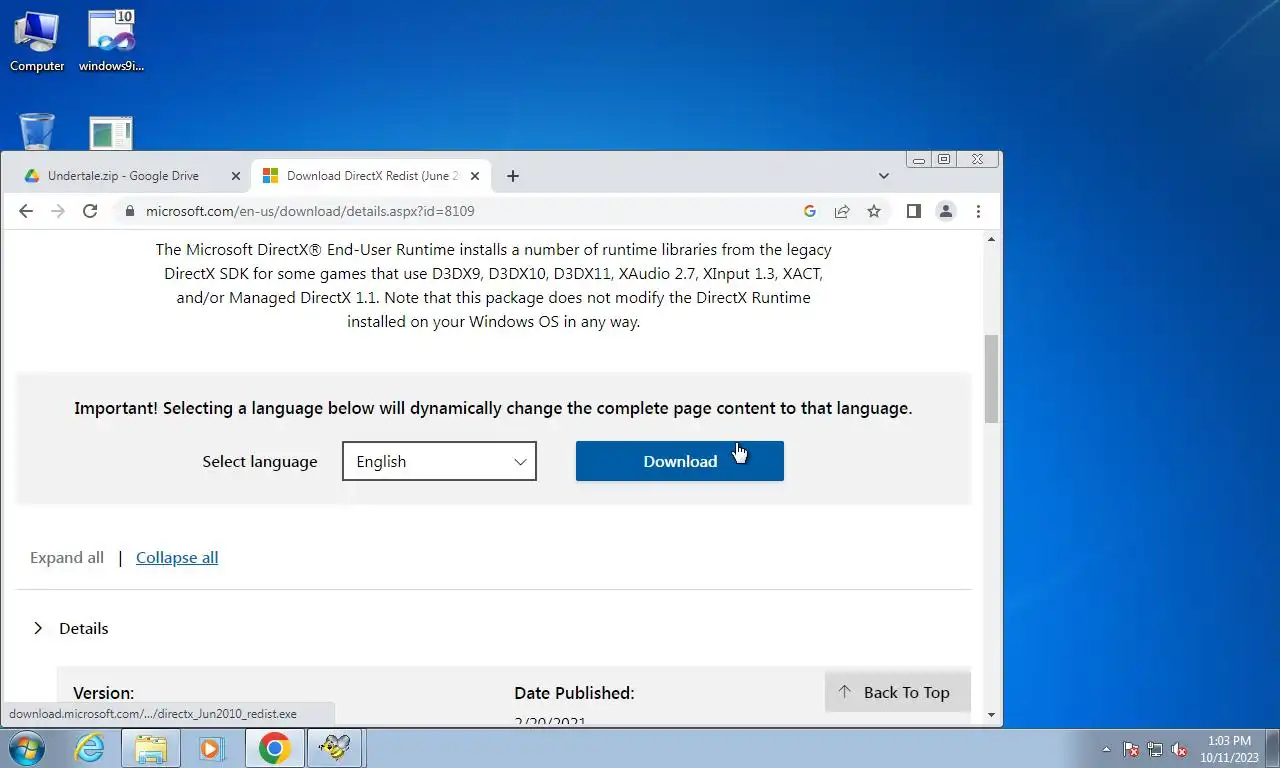Close the Download DirectX Redist tab
The height and width of the screenshot is (768, 1280).
(x=475, y=176)
